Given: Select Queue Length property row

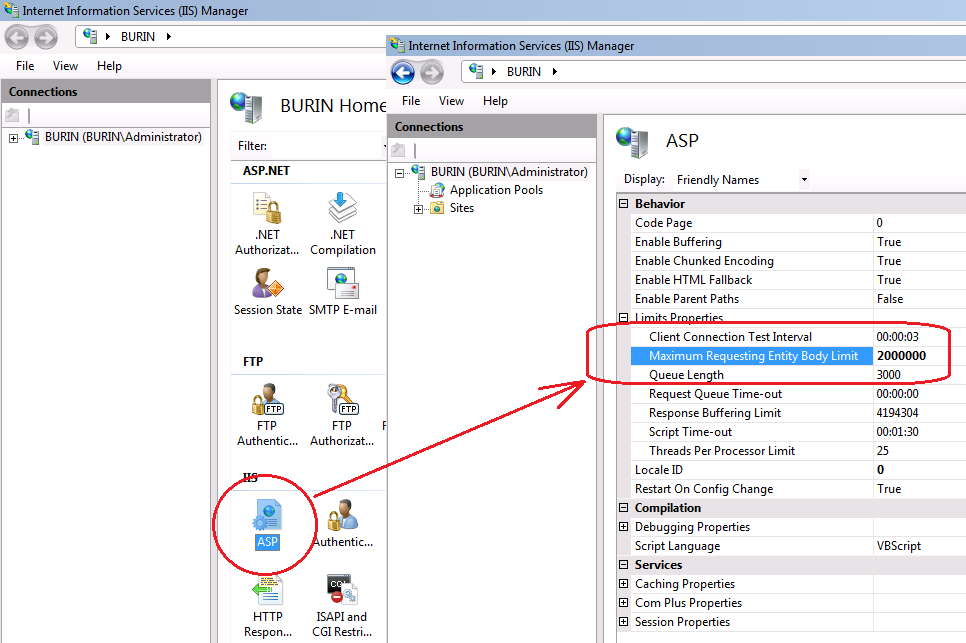Looking at the screenshot, I should [x=798, y=375].
